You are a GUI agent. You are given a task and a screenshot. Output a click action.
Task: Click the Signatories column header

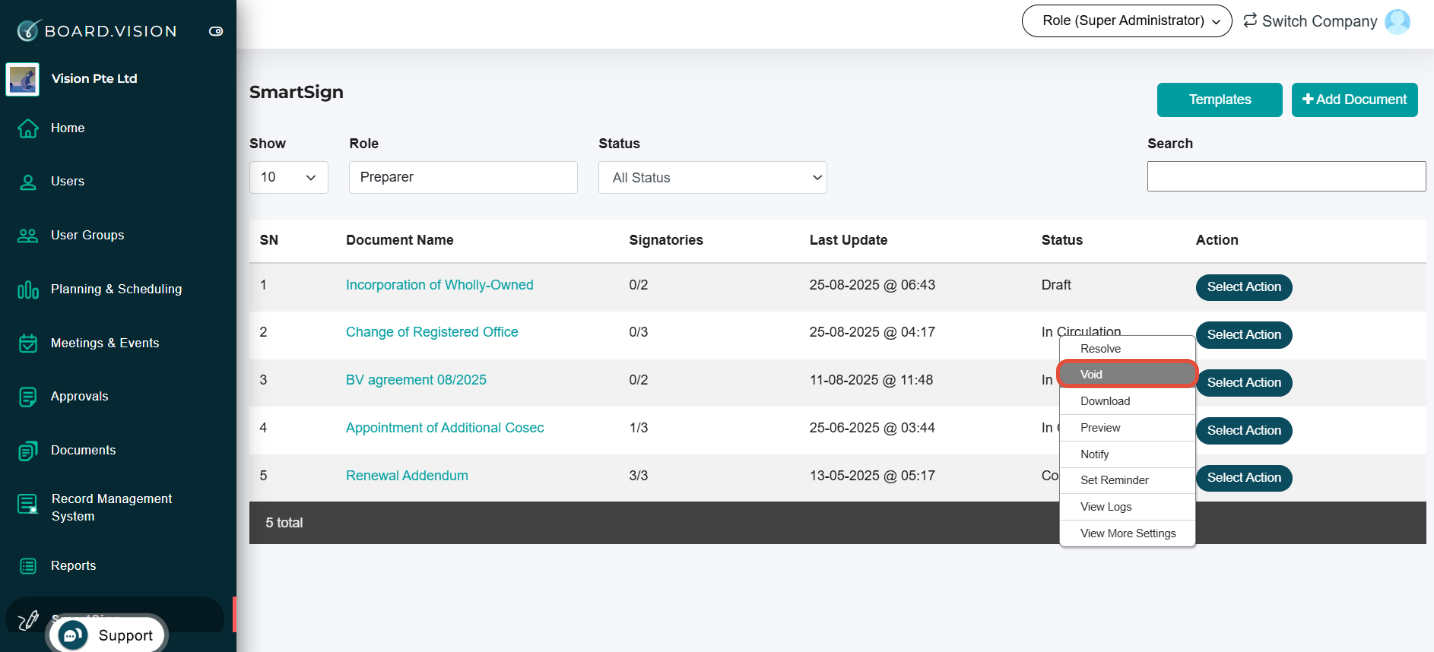click(666, 240)
